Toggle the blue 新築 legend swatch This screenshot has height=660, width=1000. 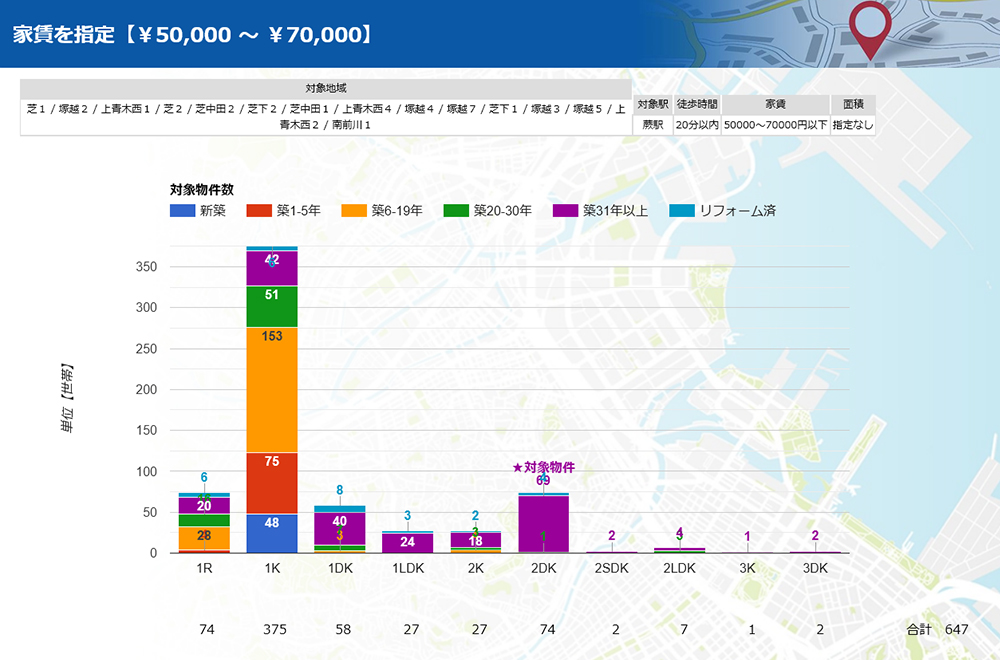tap(183, 210)
